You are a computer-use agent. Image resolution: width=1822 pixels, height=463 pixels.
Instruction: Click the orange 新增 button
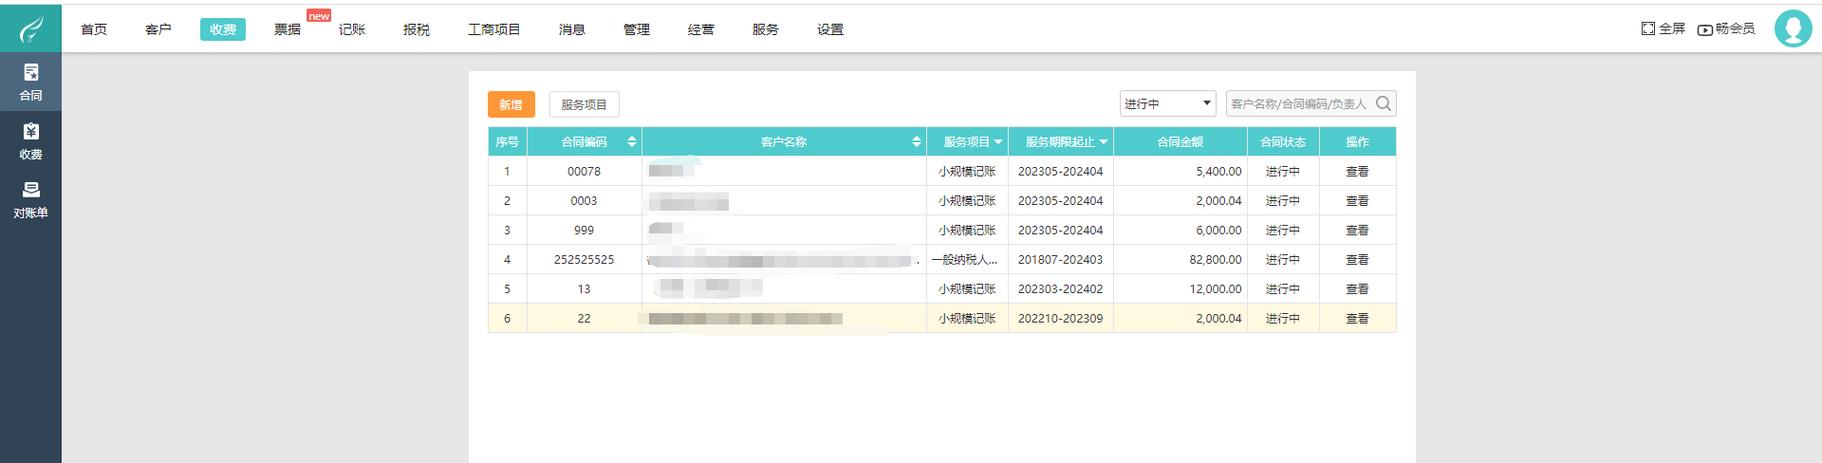tap(511, 104)
